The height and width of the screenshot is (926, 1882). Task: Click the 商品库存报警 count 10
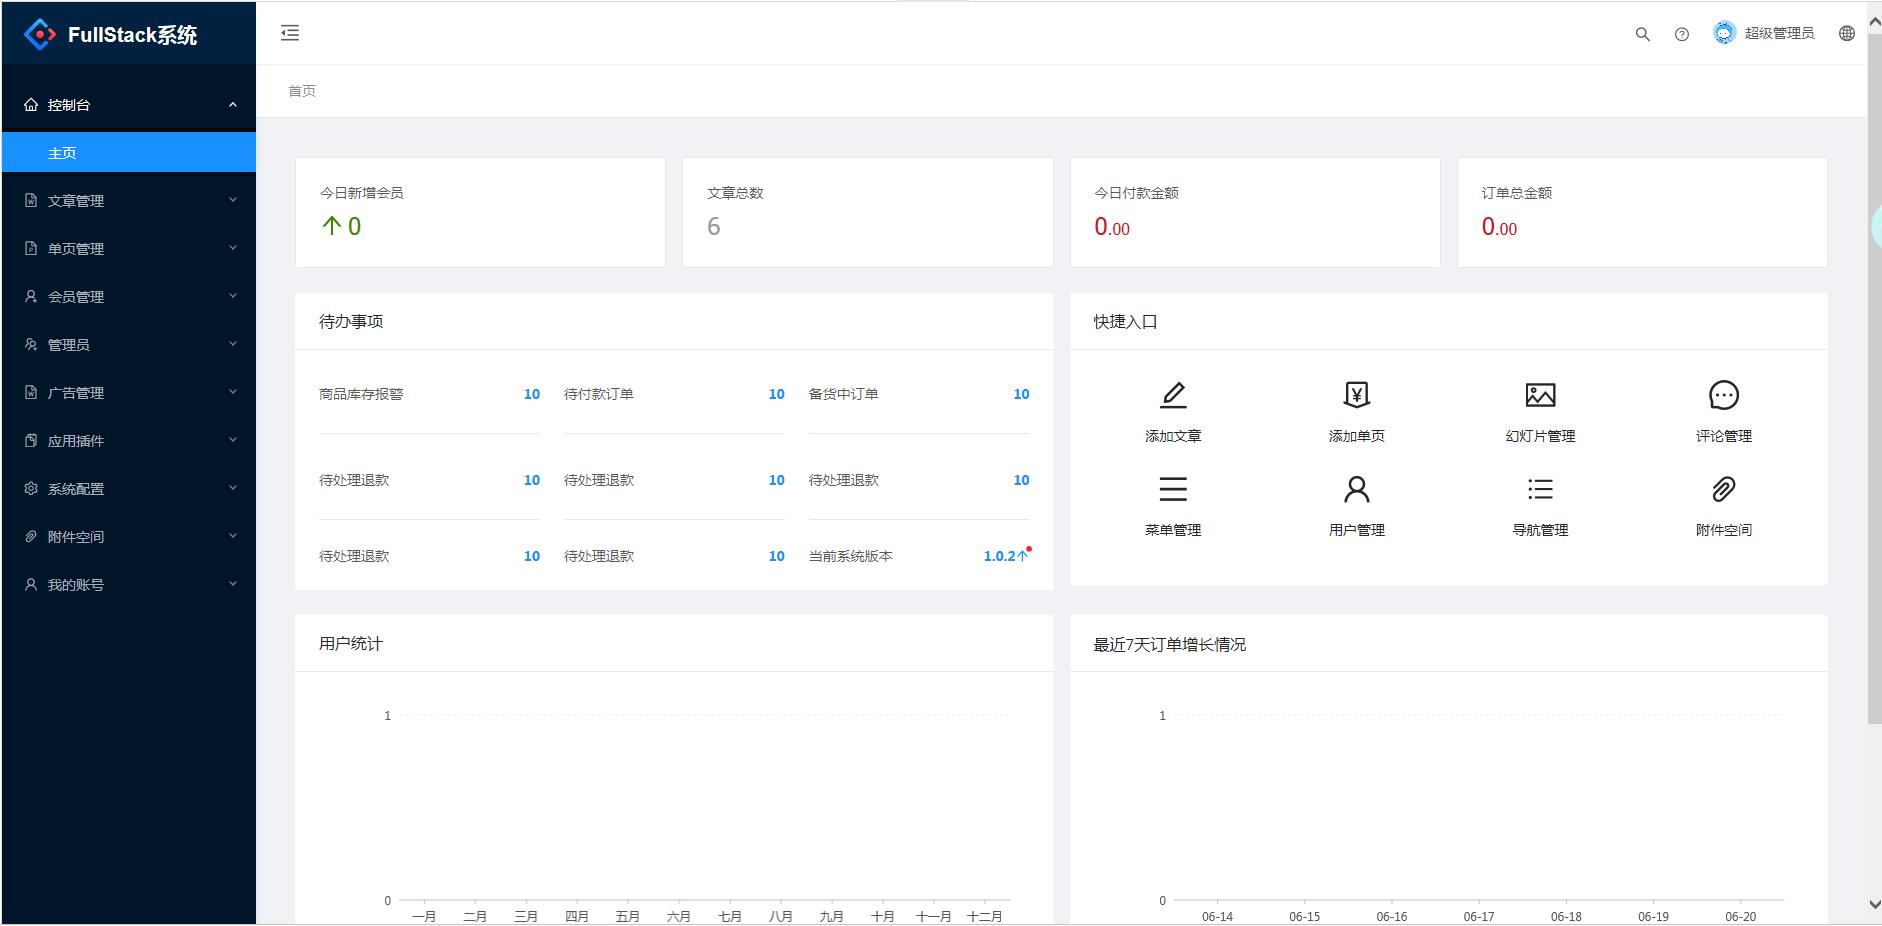(x=532, y=394)
